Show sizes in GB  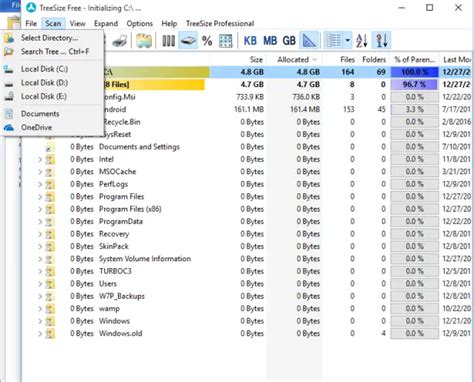click(289, 41)
